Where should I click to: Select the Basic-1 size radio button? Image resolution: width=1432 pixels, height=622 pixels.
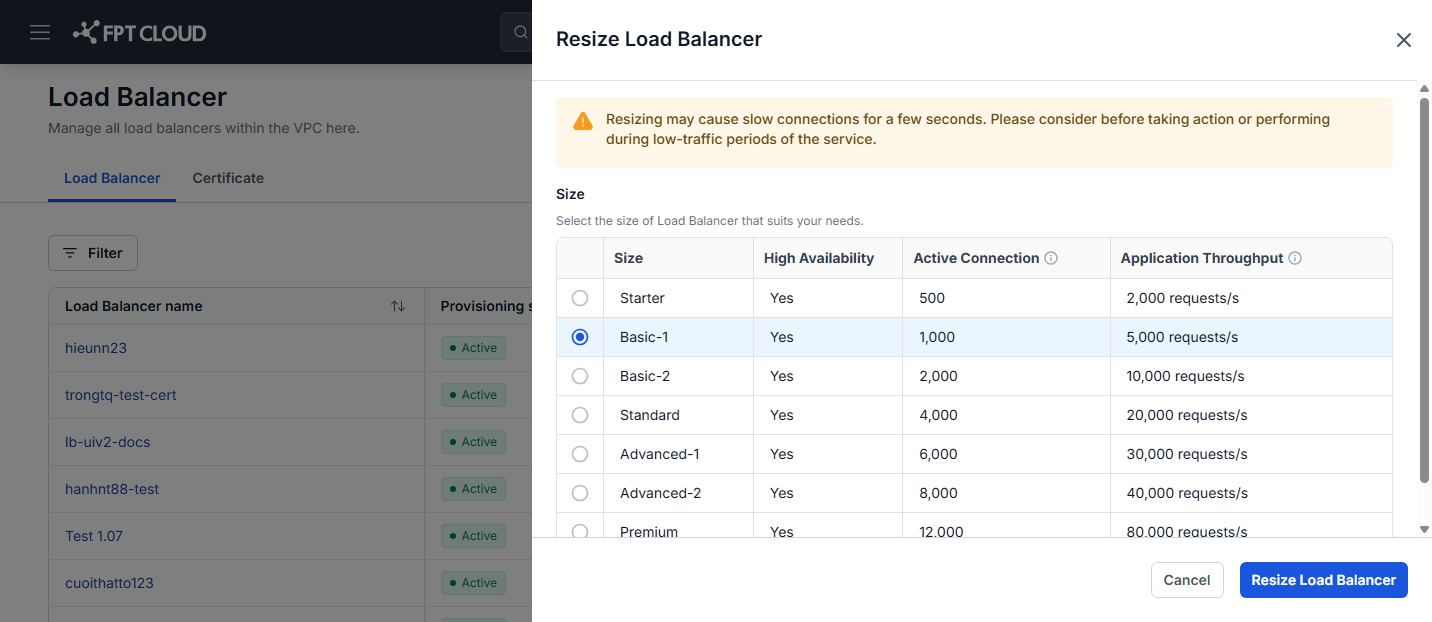580,337
